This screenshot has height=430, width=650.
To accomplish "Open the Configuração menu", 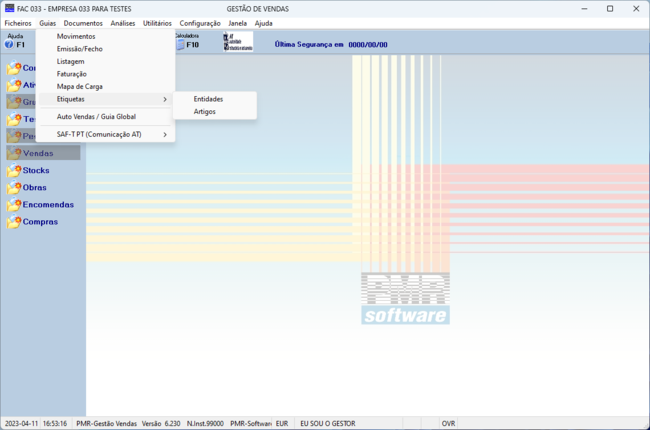I will click(200, 23).
